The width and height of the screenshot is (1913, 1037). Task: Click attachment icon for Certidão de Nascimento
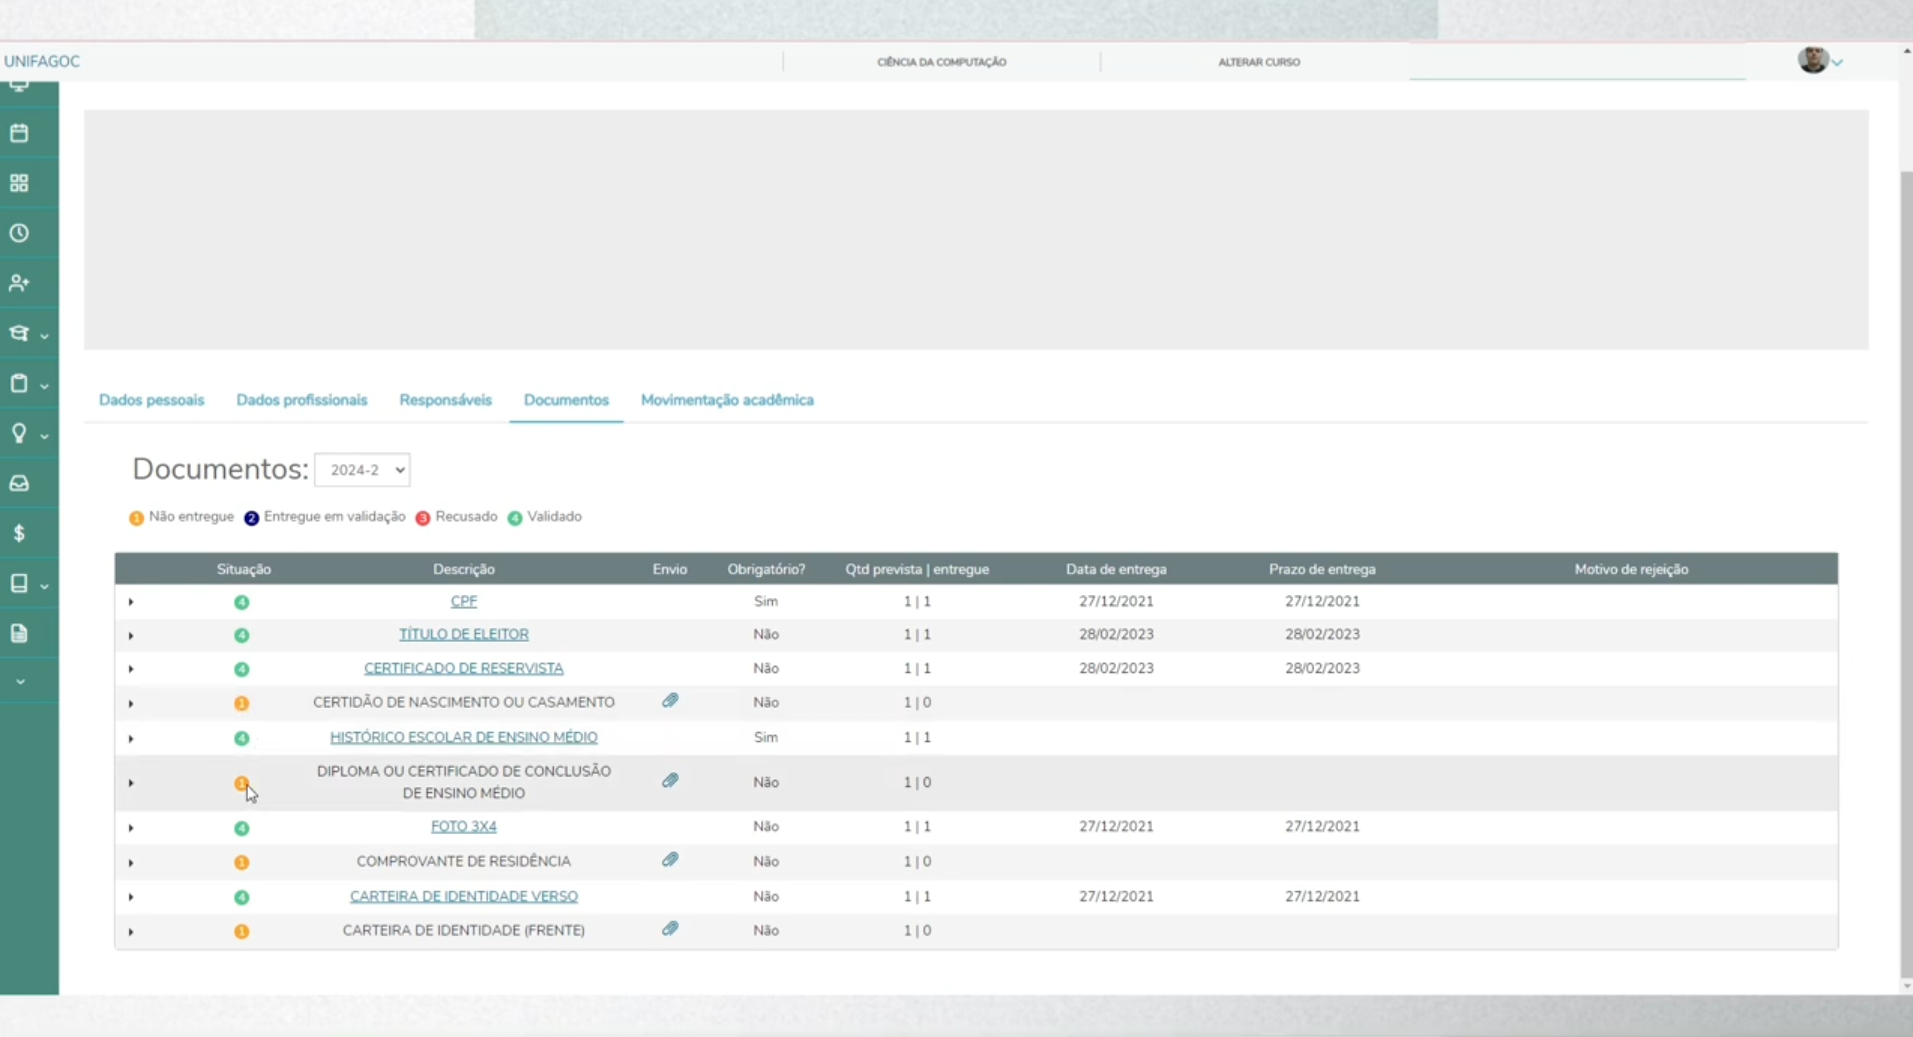tap(670, 701)
